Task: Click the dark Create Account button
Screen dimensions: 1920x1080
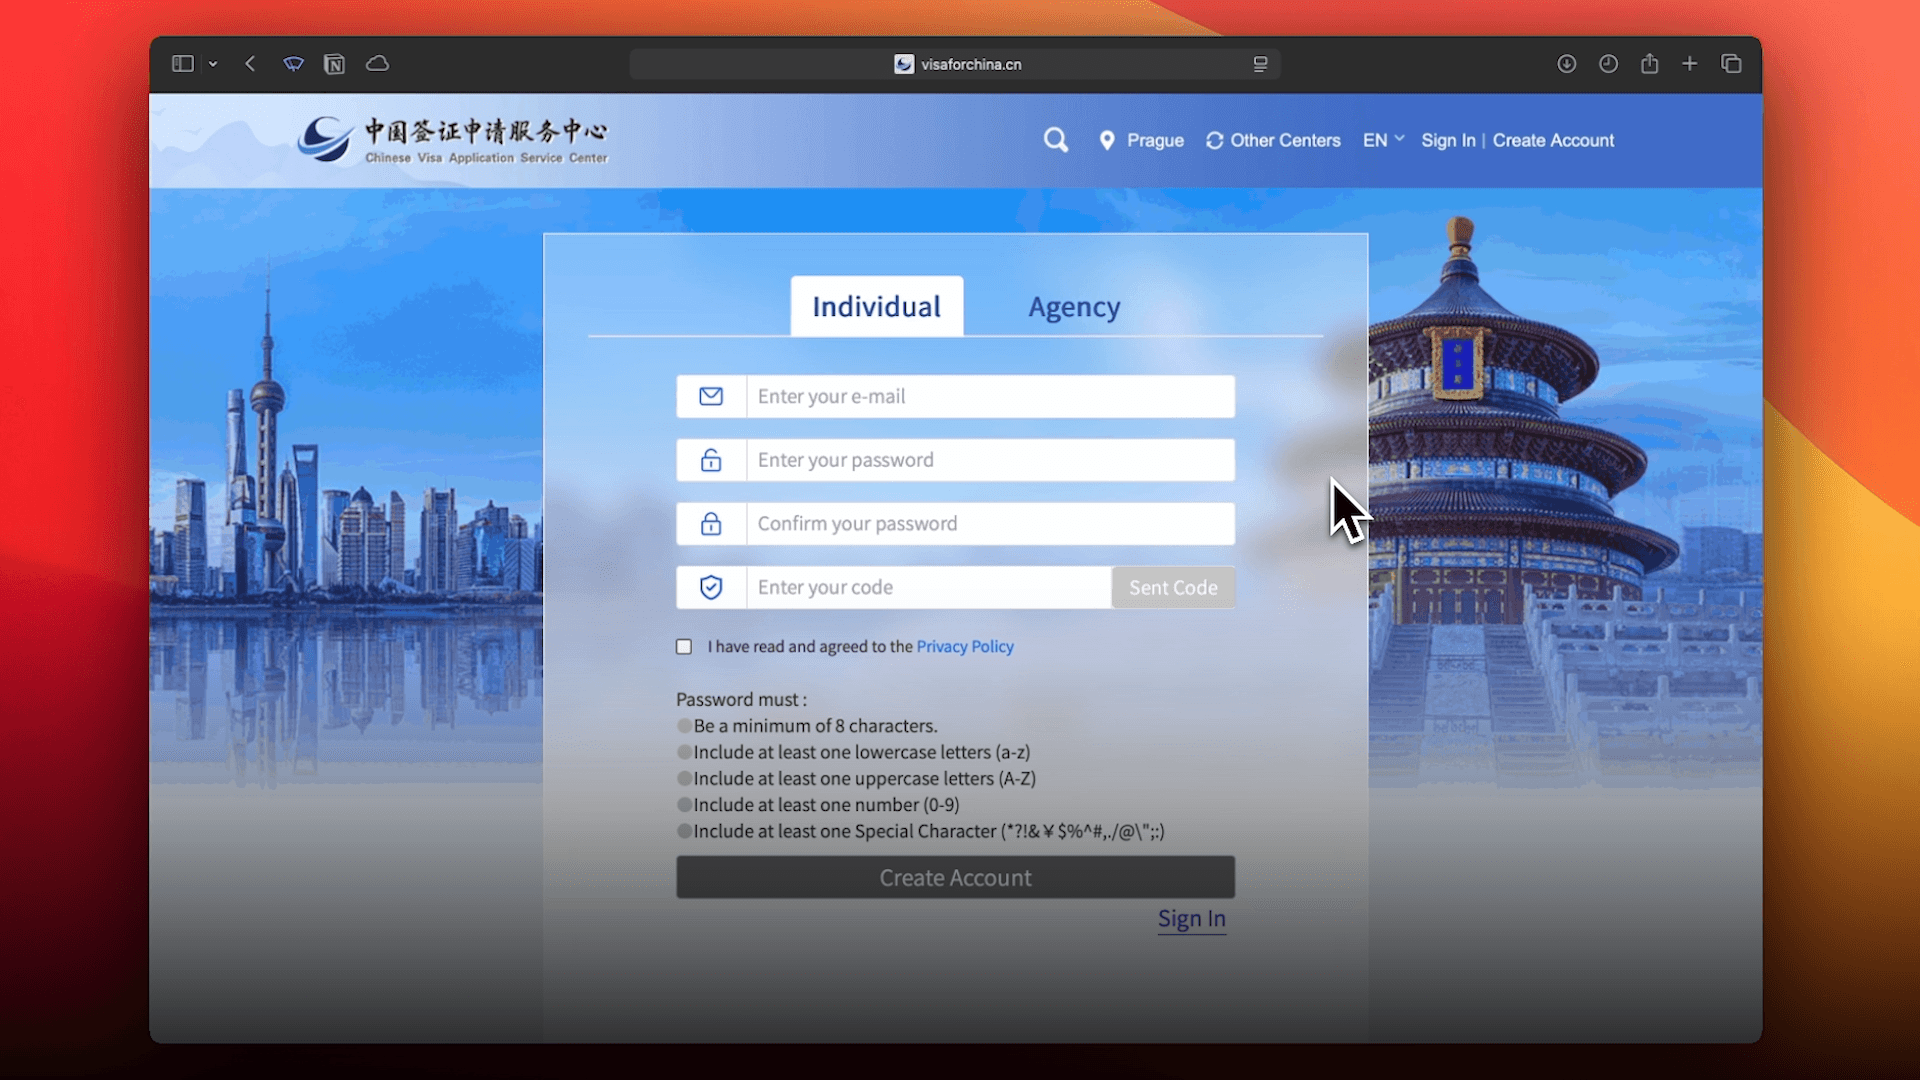Action: (x=955, y=877)
